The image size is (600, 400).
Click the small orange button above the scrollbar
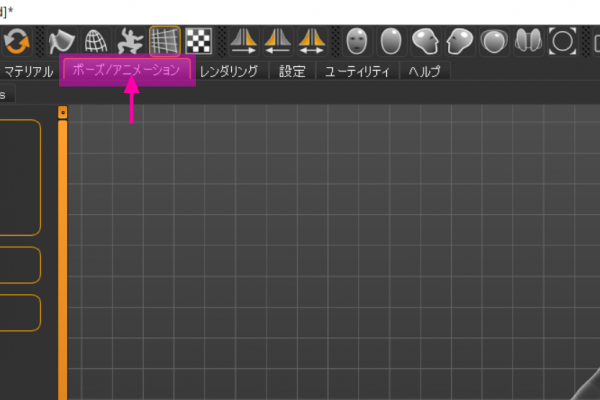pyautogui.click(x=63, y=113)
